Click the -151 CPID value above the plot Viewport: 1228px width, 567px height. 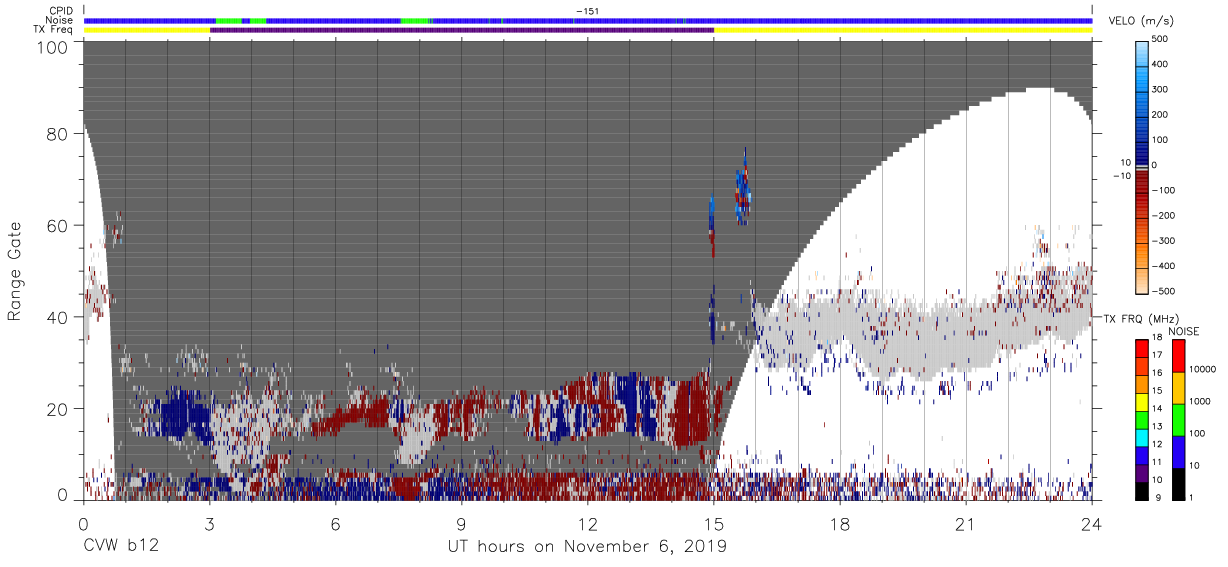point(588,11)
